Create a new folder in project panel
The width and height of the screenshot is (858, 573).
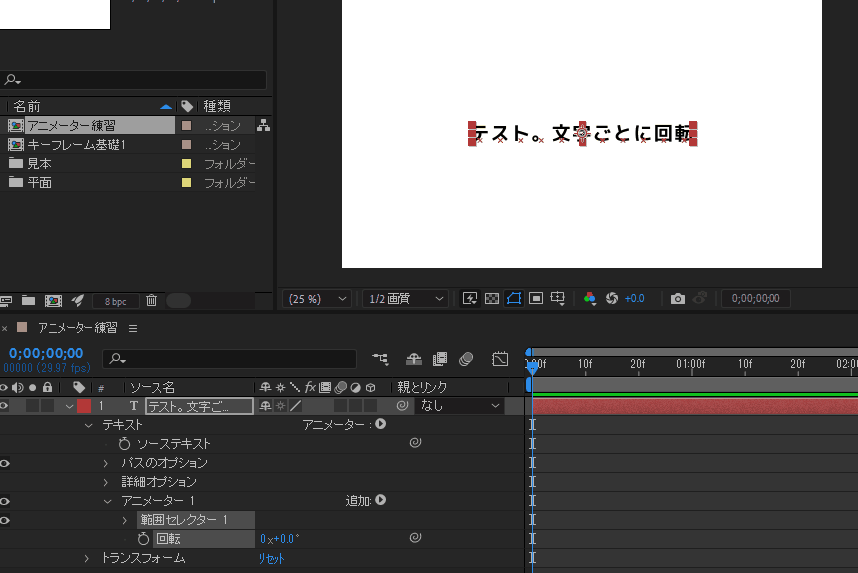(x=28, y=300)
